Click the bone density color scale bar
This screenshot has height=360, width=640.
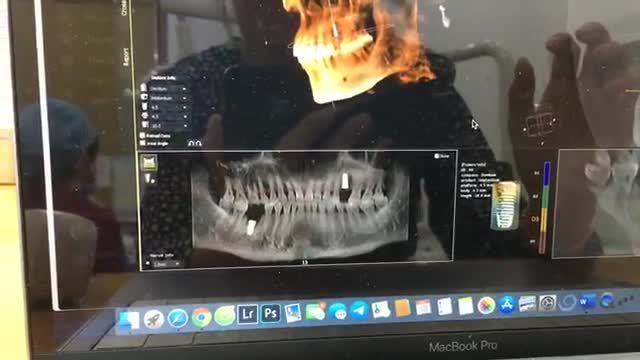[x=545, y=207]
